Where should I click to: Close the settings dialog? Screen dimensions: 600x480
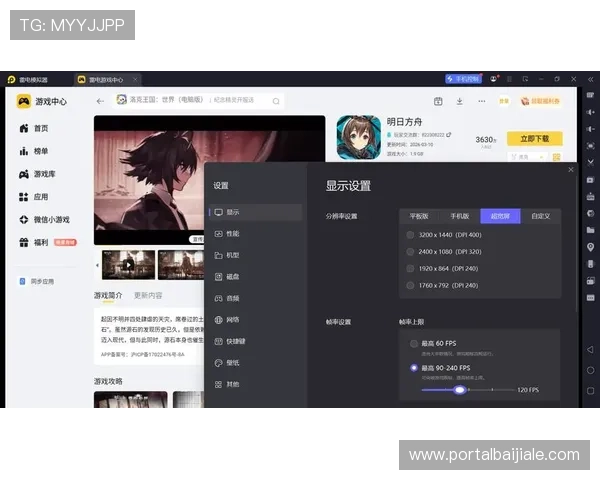click(571, 170)
